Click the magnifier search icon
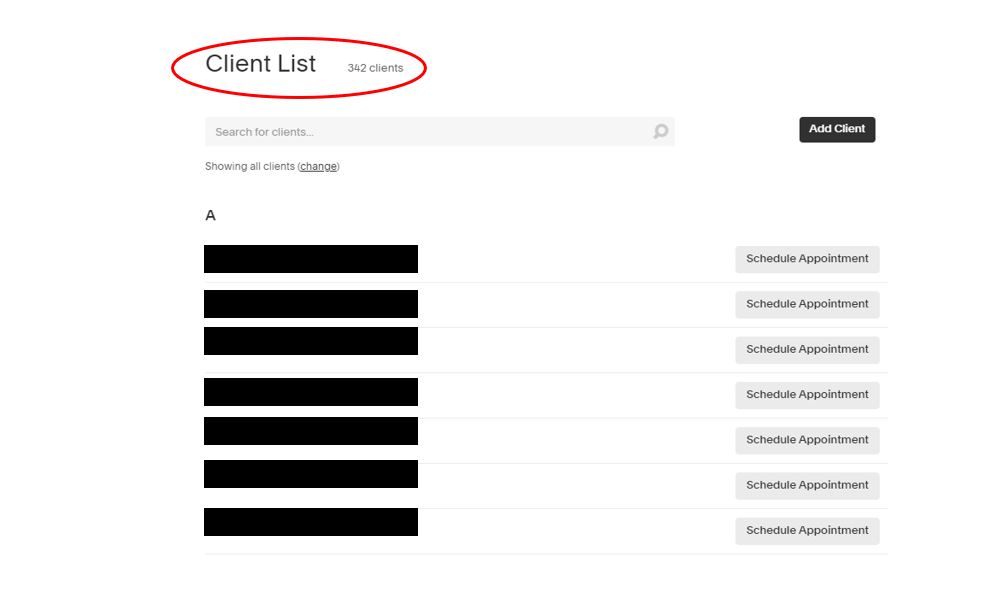Screen dimensions: 988x601 [x=660, y=131]
